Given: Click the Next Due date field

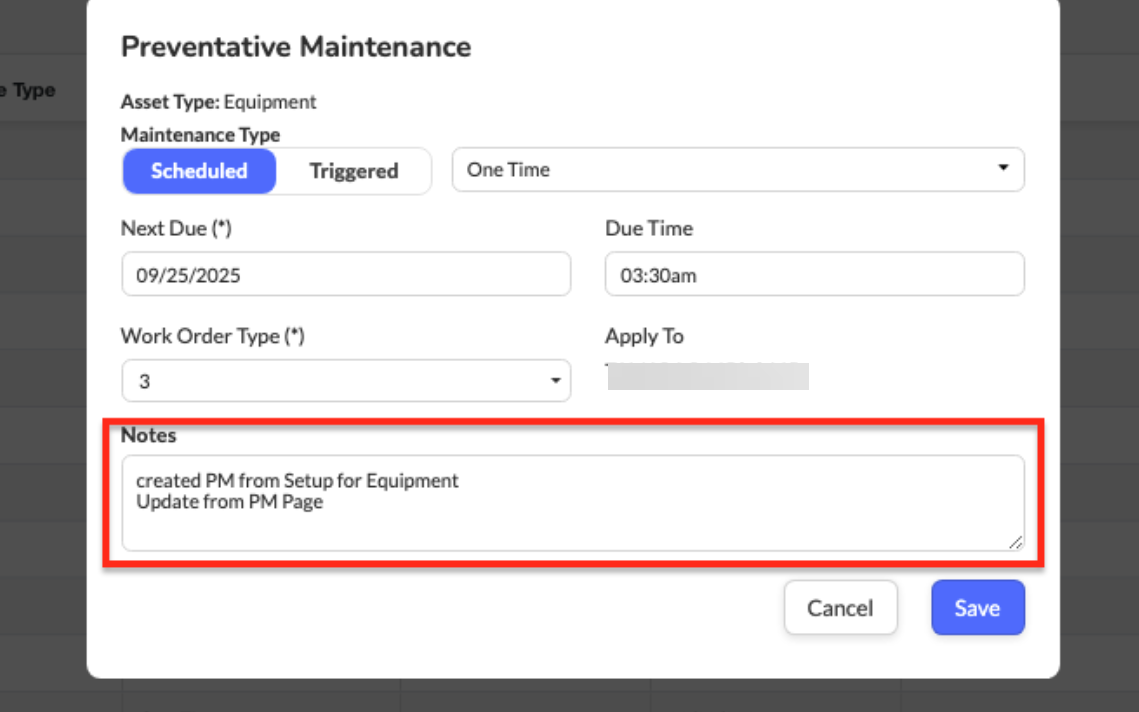Looking at the screenshot, I should [346, 275].
